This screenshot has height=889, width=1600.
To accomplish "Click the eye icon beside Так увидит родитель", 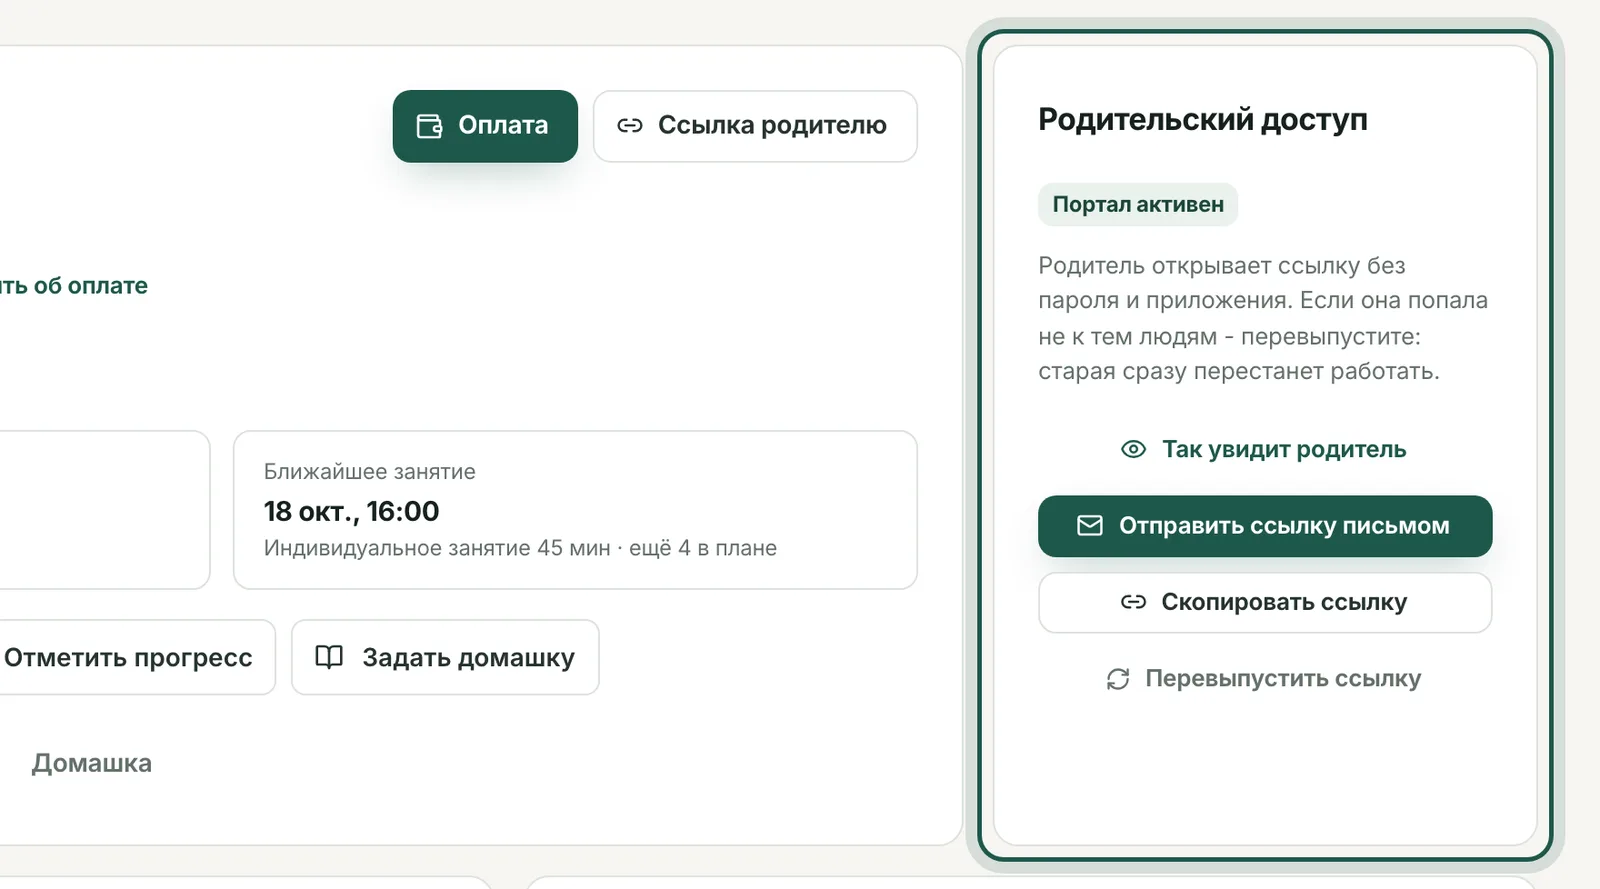I will [1133, 449].
